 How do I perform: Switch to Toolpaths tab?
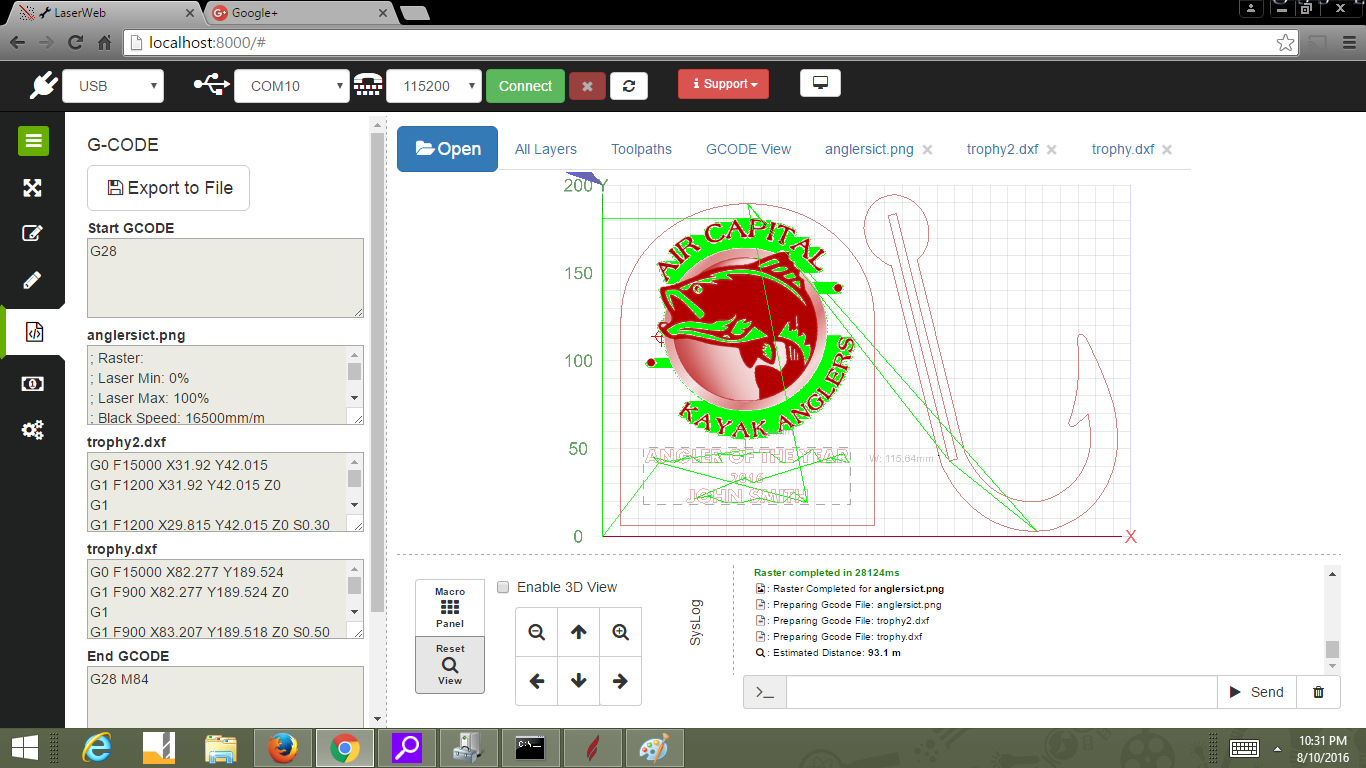(x=642, y=149)
